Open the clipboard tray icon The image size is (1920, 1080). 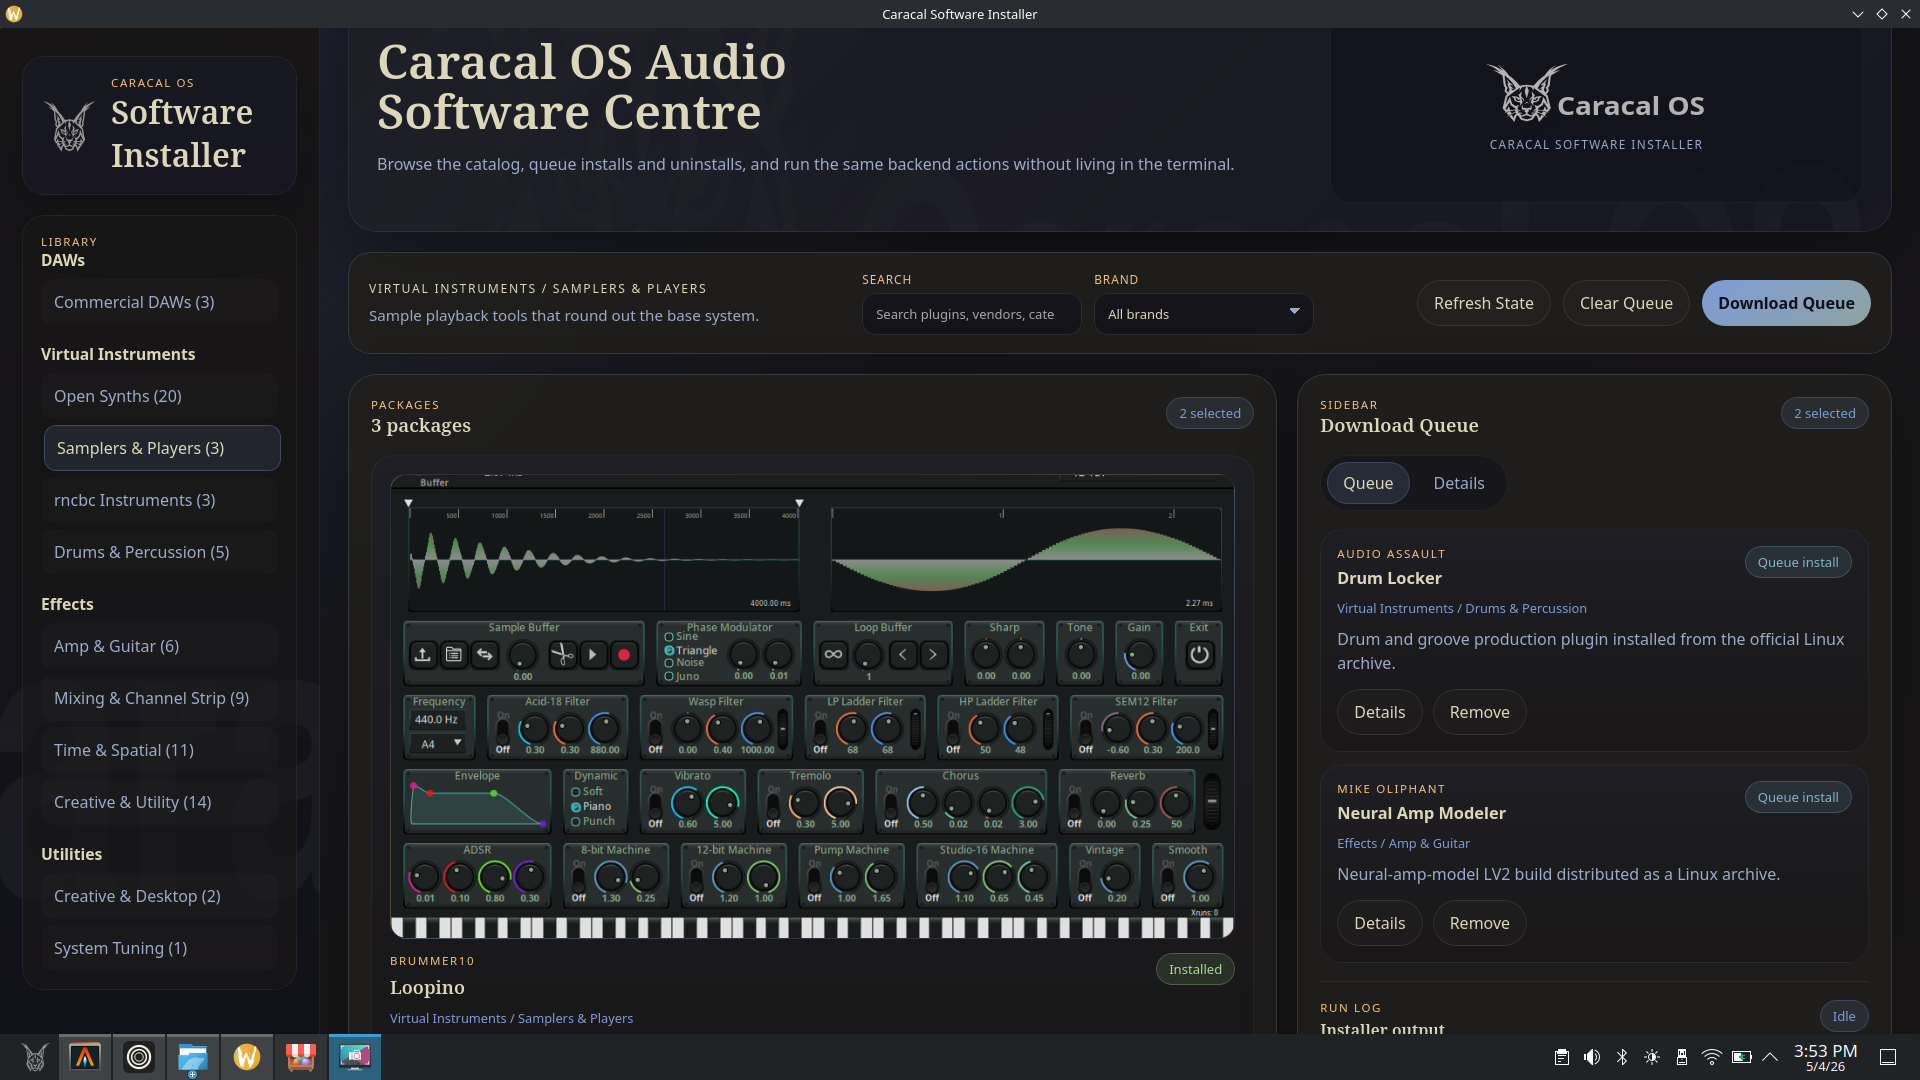(x=1562, y=1057)
